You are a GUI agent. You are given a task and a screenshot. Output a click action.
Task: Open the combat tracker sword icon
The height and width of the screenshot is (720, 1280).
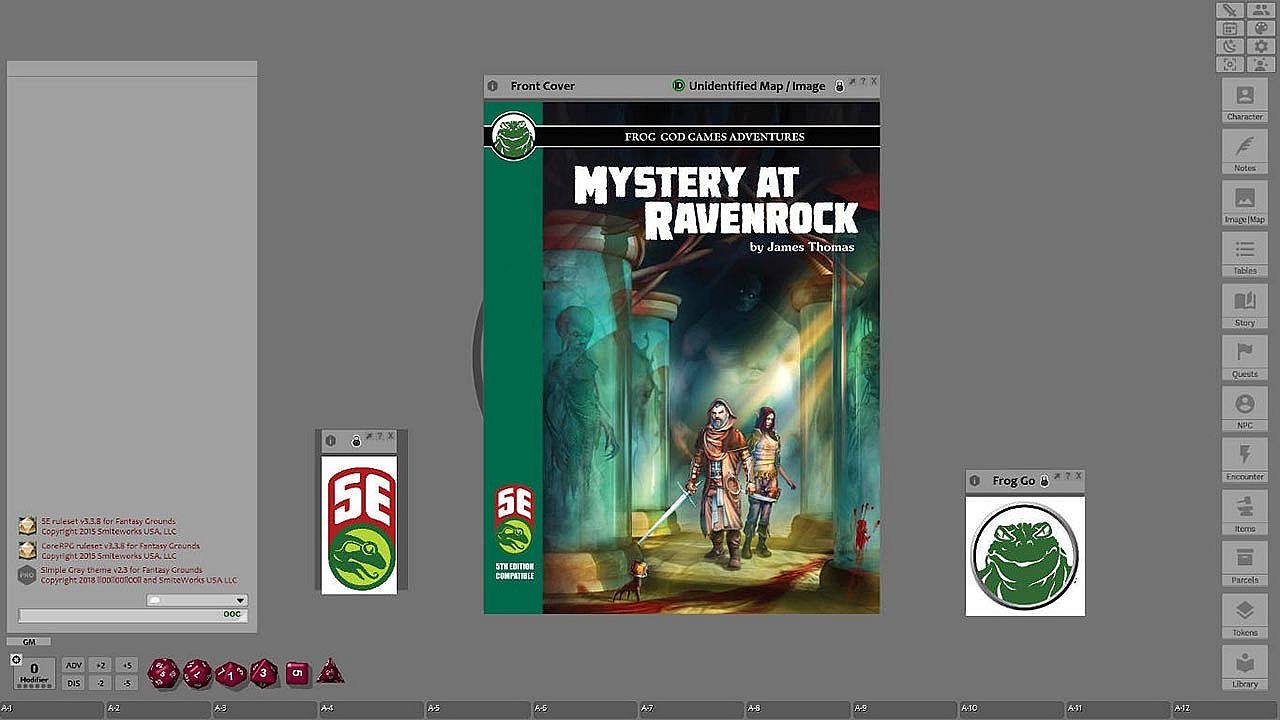[x=1230, y=10]
